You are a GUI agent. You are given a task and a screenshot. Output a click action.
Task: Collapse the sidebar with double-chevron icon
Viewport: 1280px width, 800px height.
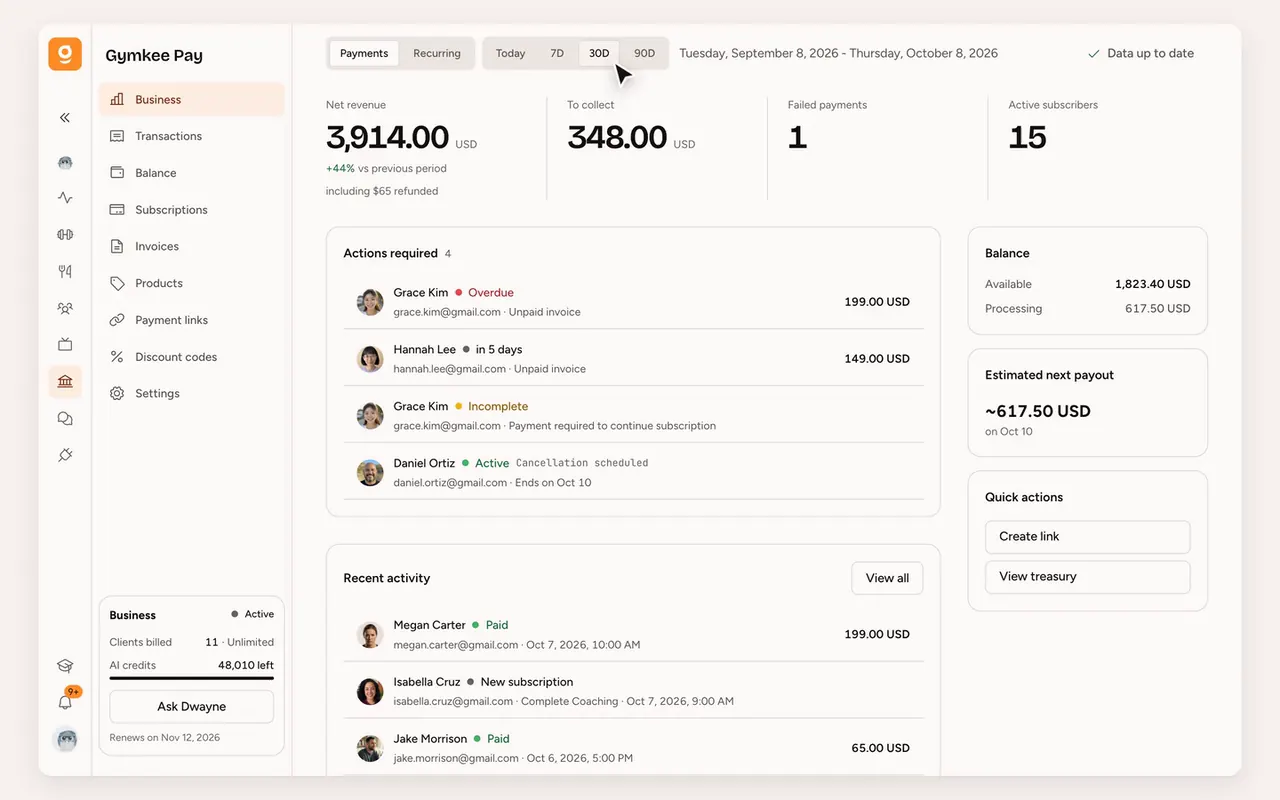tap(65, 118)
